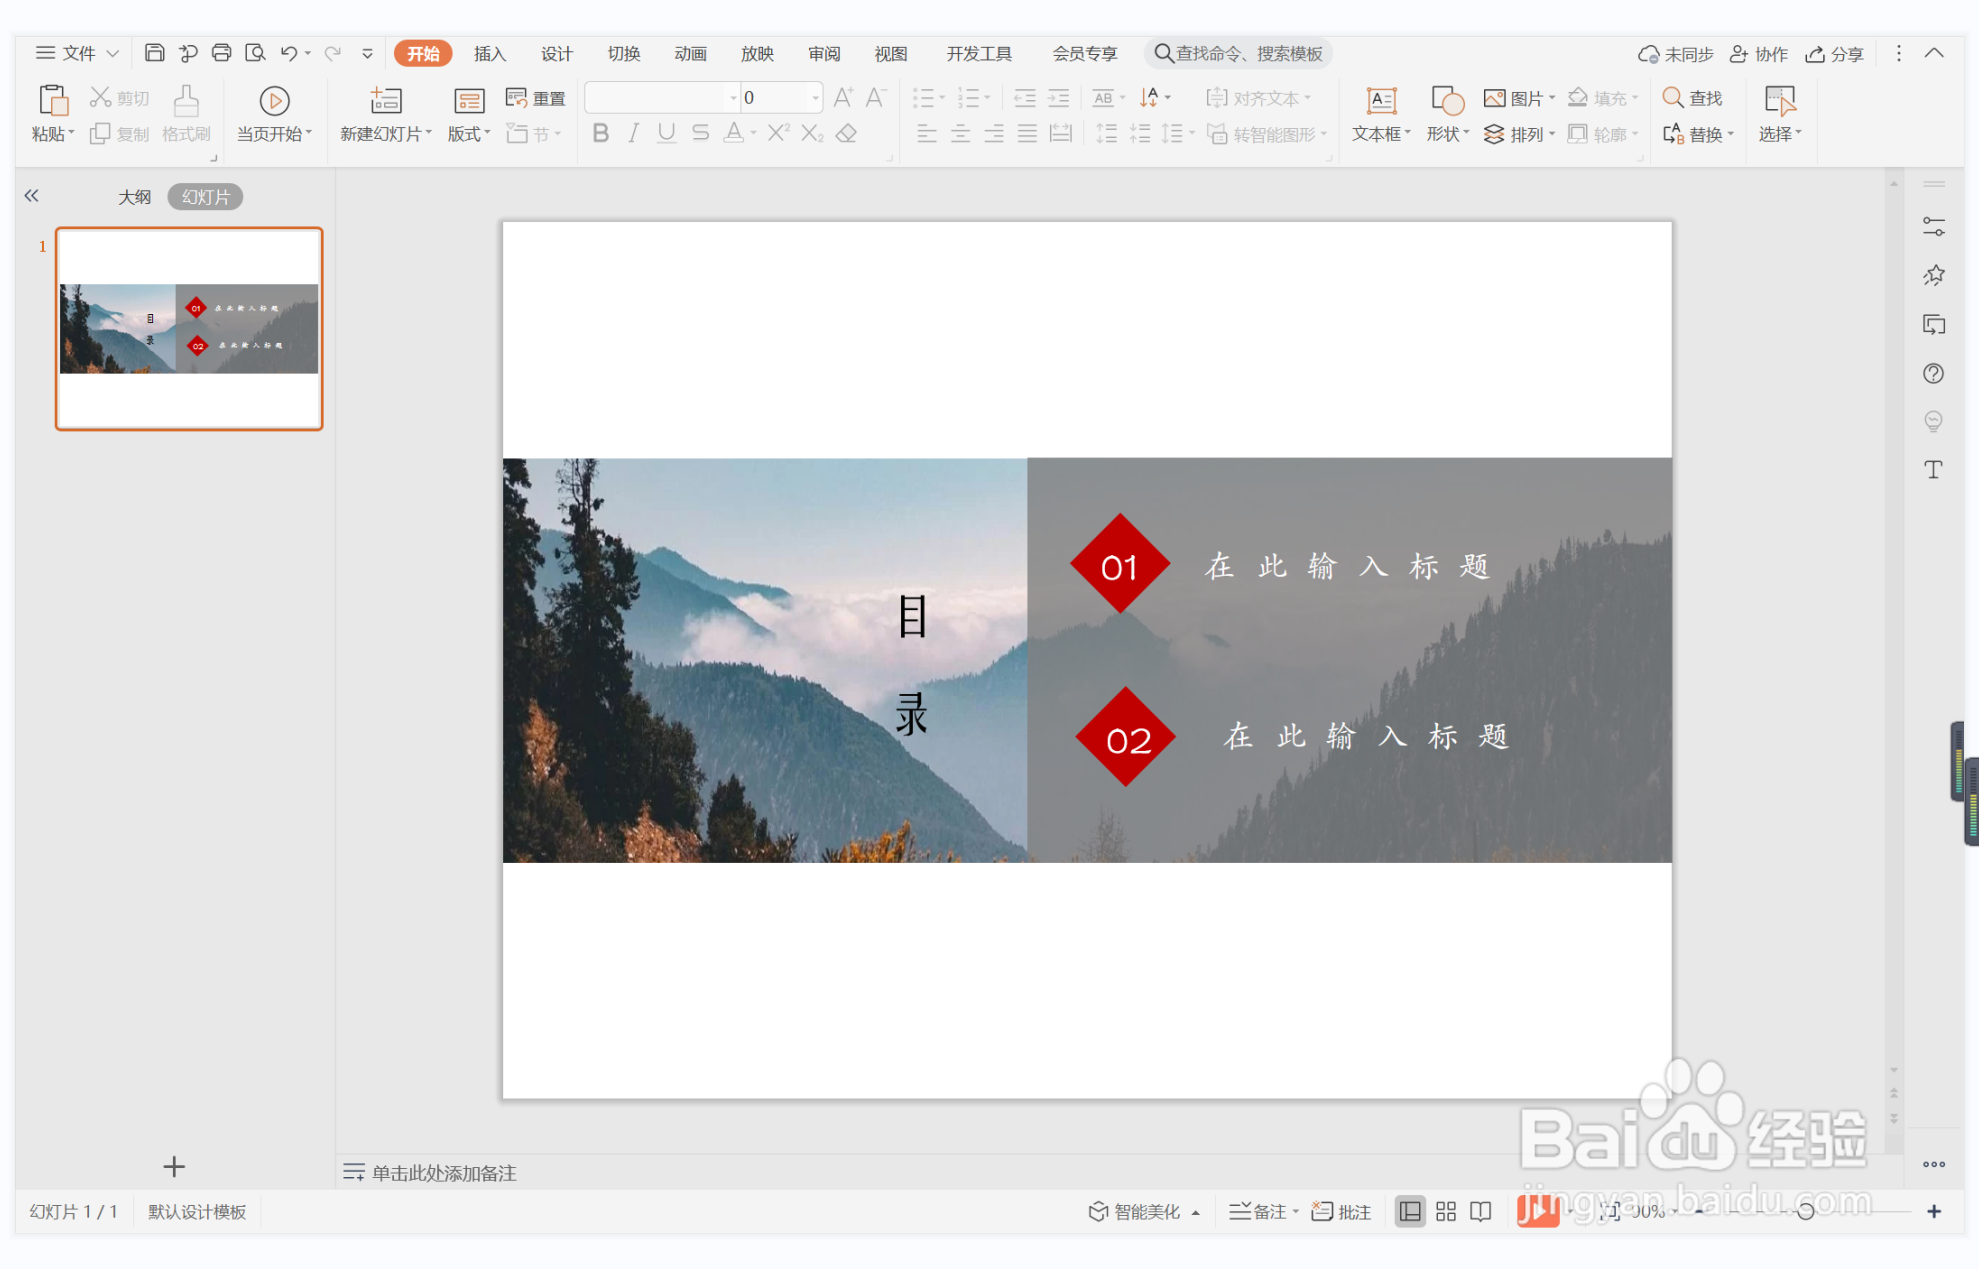Expand the font name combo box
The width and height of the screenshot is (1979, 1269).
pyautogui.click(x=733, y=97)
